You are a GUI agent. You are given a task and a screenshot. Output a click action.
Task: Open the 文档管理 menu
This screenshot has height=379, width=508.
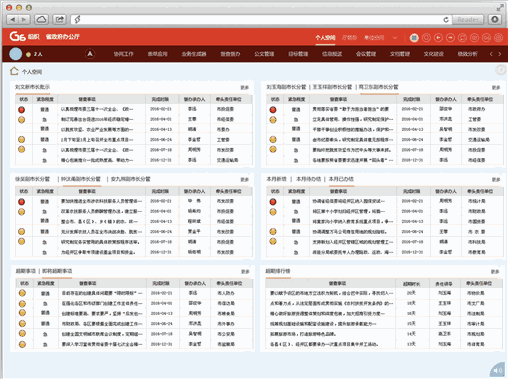click(400, 54)
